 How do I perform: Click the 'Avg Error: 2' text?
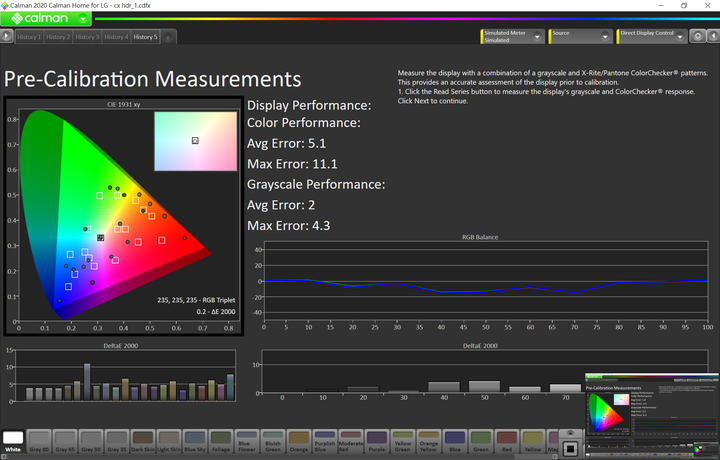coord(281,205)
